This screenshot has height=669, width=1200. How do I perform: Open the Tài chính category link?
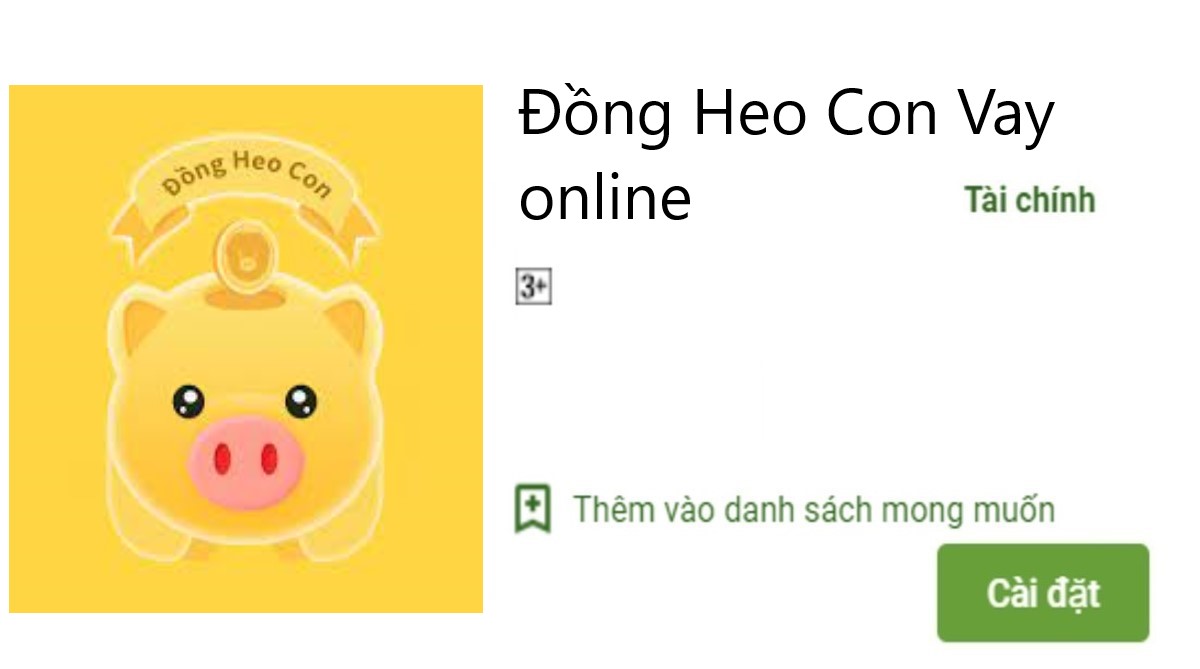pyautogui.click(x=1030, y=200)
